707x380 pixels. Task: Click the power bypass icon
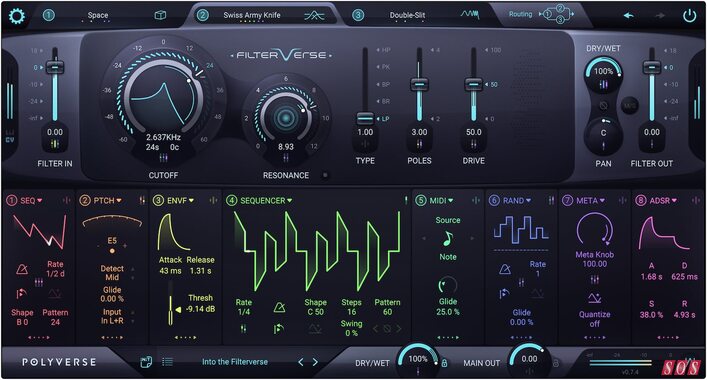(x=689, y=16)
